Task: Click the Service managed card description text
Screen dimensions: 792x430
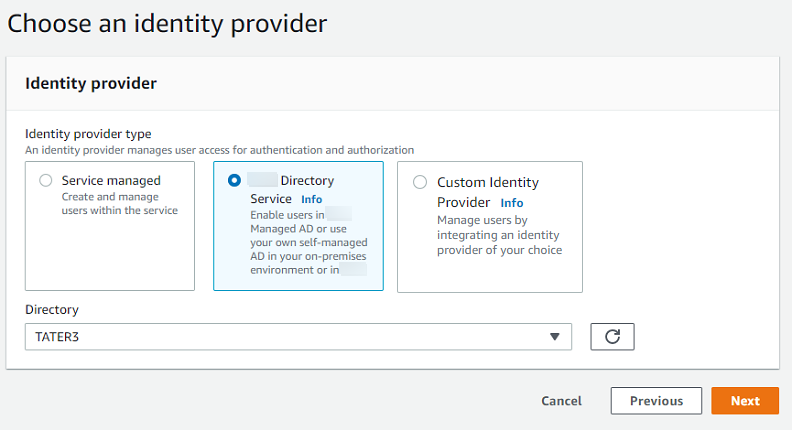Action: pos(119,203)
